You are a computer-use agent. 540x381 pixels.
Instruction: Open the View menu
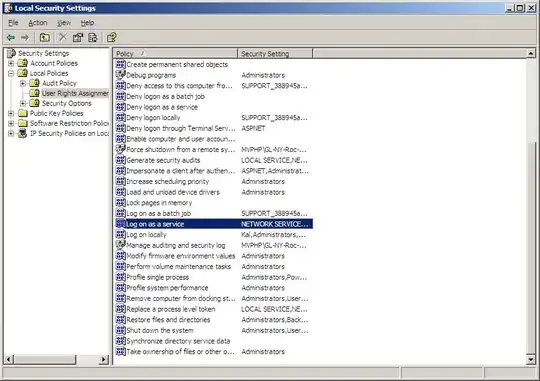coord(64,23)
